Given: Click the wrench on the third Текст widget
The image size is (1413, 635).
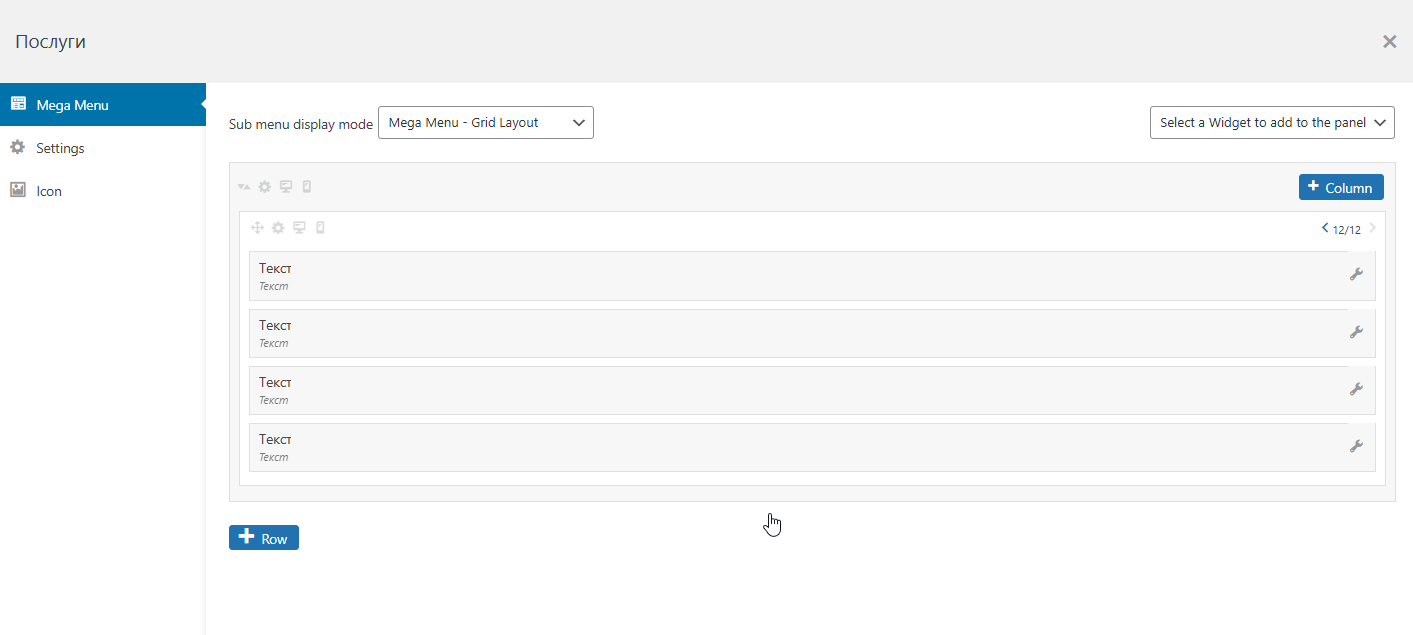Looking at the screenshot, I should tap(1356, 389).
